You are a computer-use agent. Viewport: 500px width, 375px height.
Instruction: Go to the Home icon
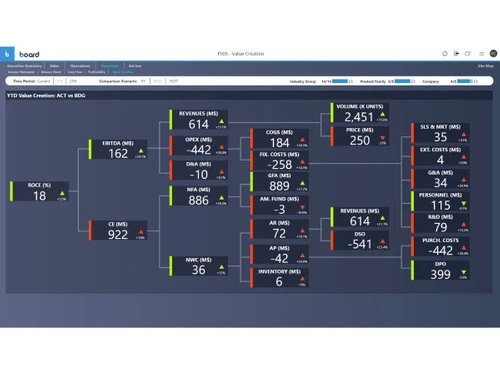pos(445,53)
